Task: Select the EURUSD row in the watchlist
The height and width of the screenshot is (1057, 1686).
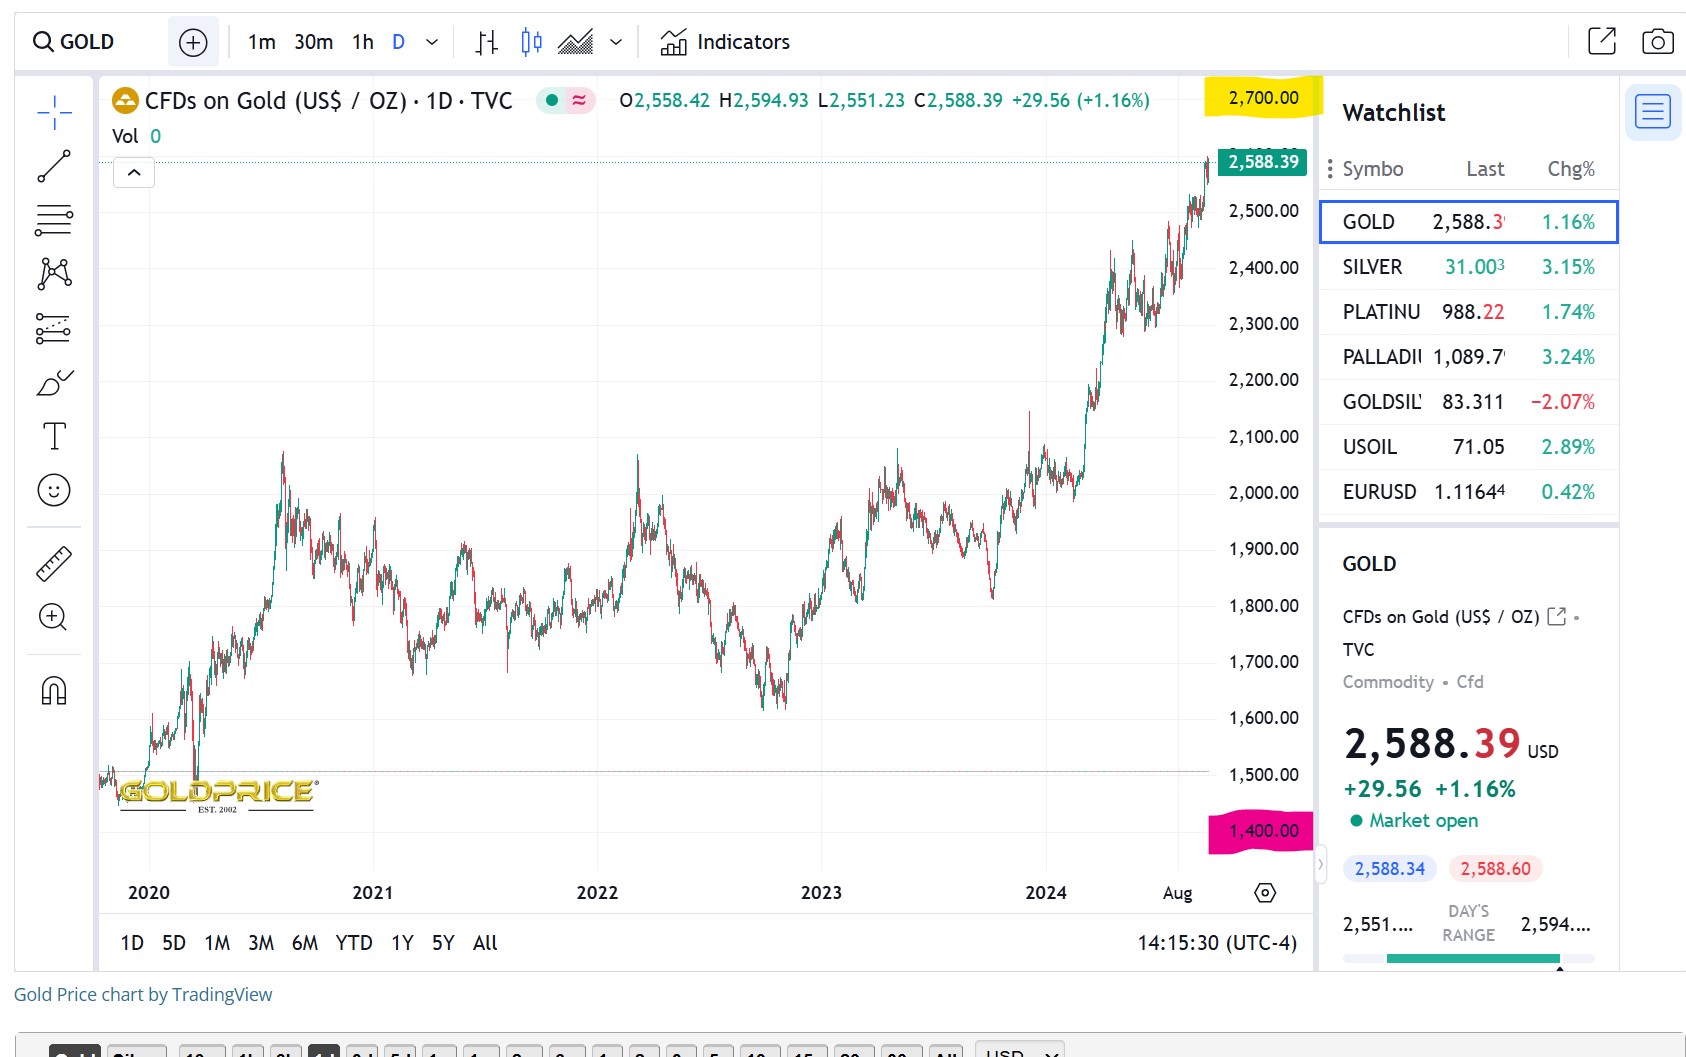Action: tap(1468, 492)
